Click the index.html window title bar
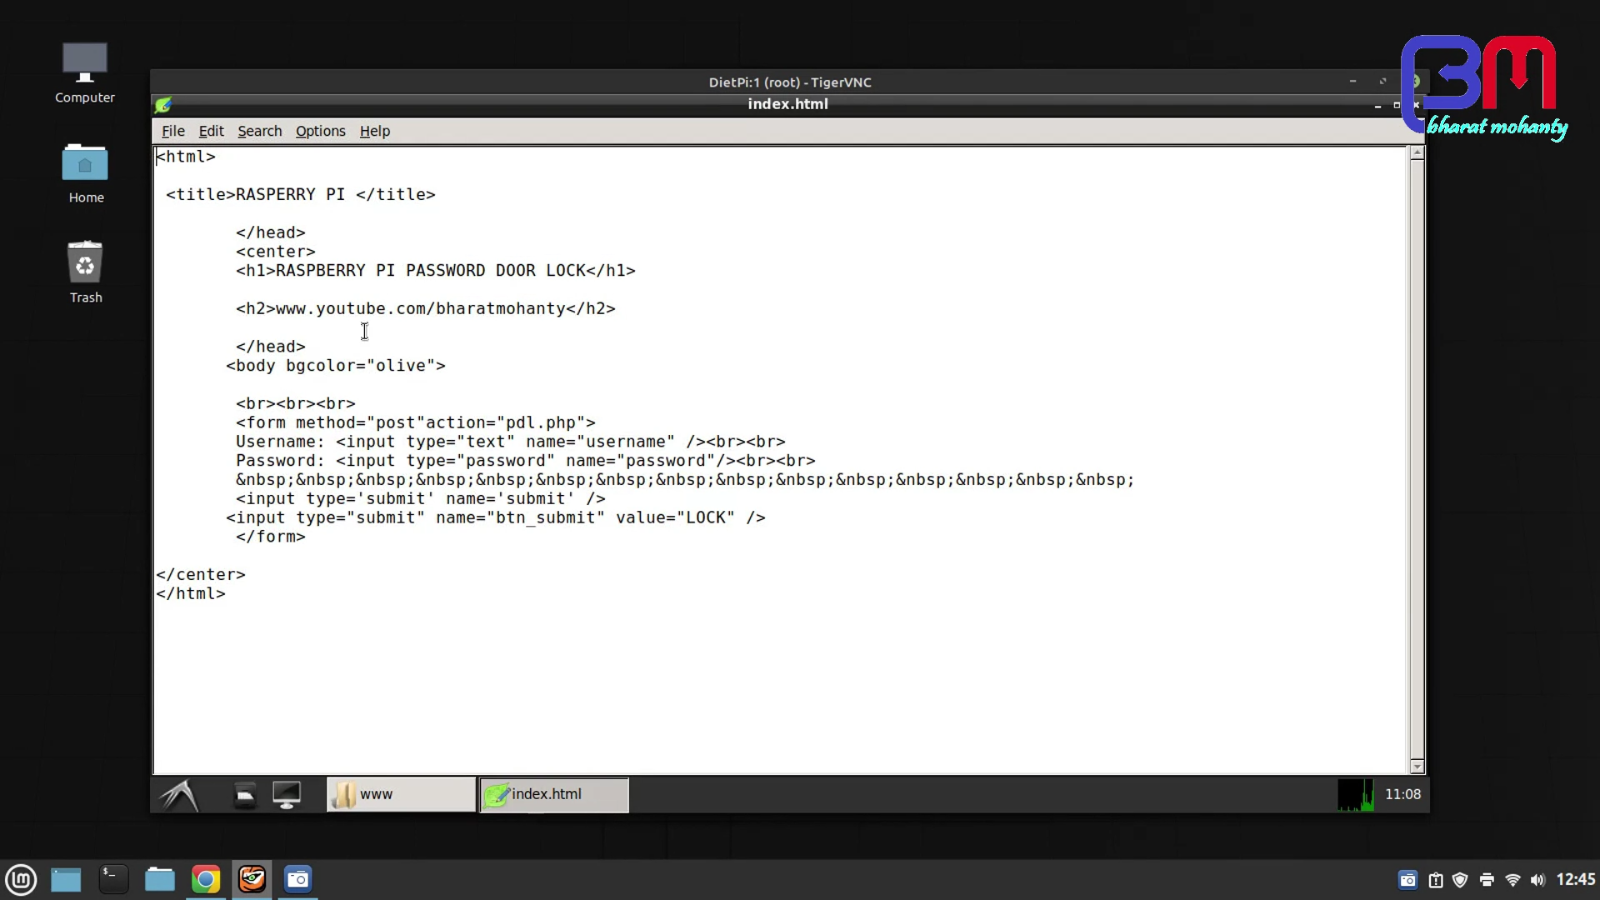Image resolution: width=1600 pixels, height=900 pixels. pyautogui.click(x=788, y=104)
